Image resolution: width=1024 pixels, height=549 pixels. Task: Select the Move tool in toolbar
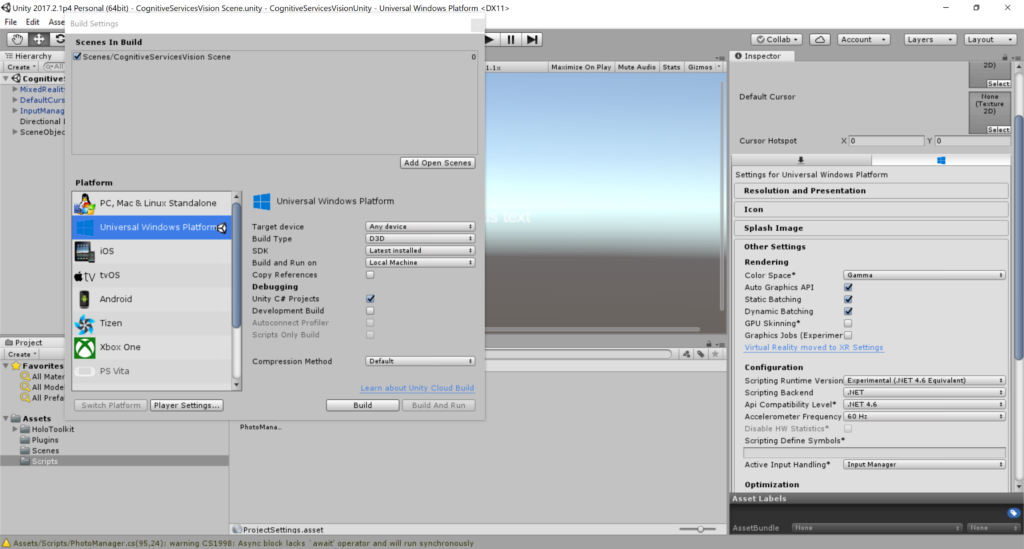point(39,39)
